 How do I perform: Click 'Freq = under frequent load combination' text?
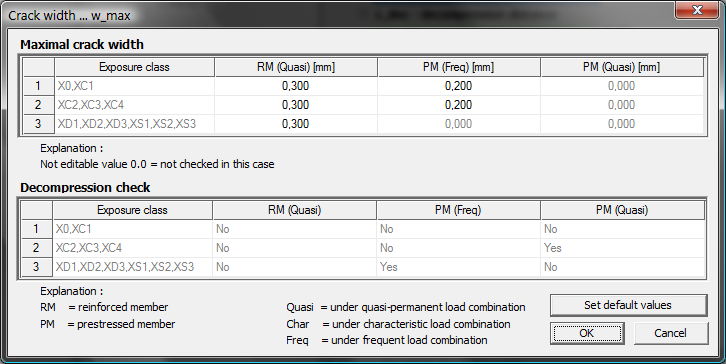(387, 340)
